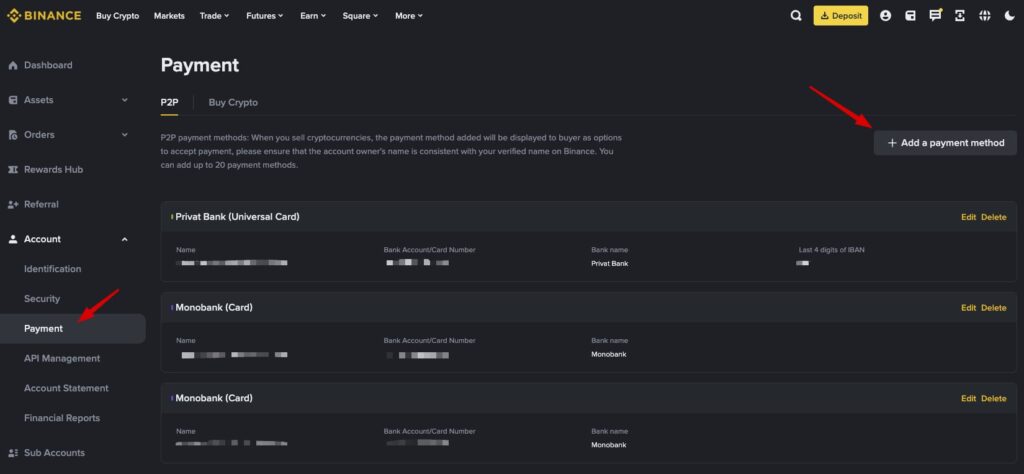
Task: Open the chat messages icon in the header
Action: (x=935, y=16)
